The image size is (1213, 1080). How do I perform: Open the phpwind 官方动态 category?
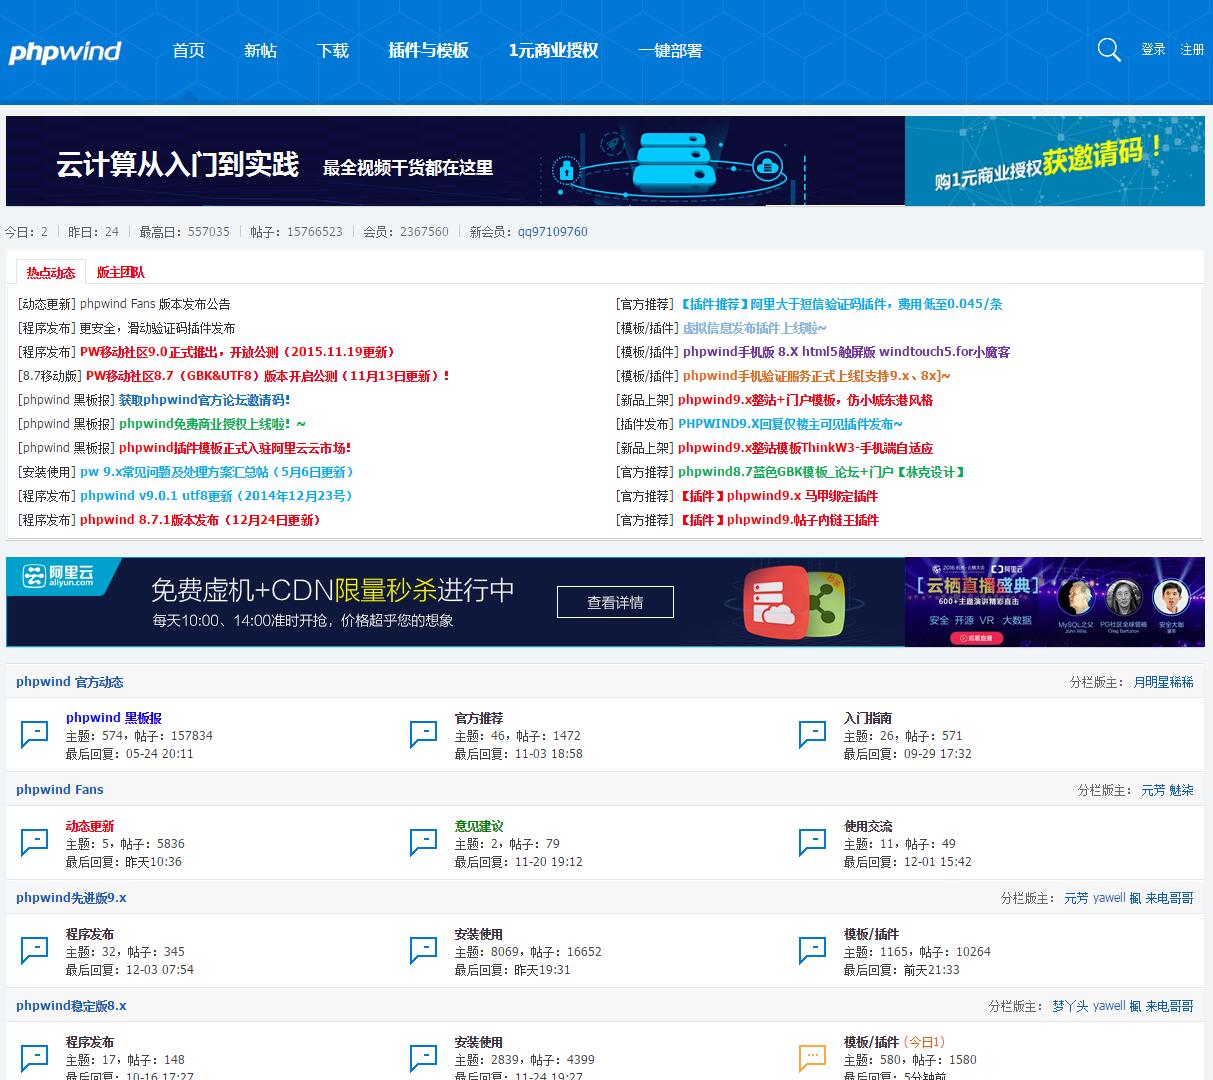[x=70, y=682]
